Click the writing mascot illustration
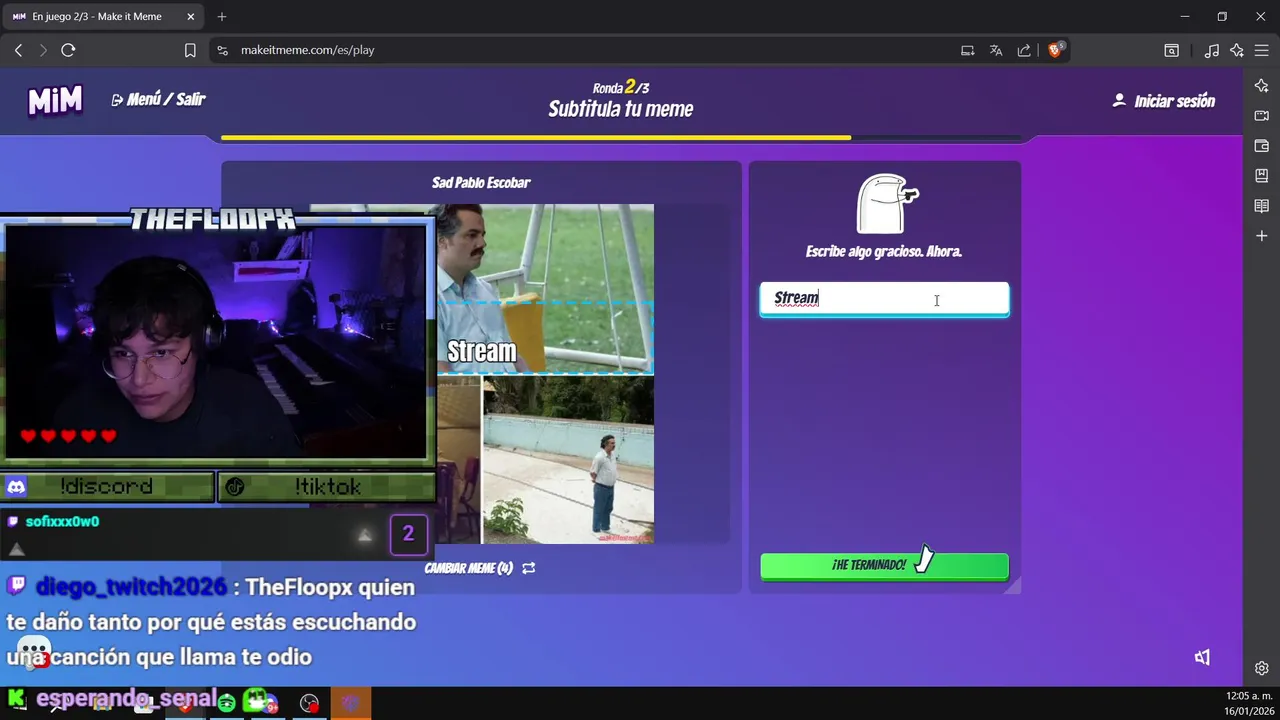1280x720 pixels. [885, 203]
